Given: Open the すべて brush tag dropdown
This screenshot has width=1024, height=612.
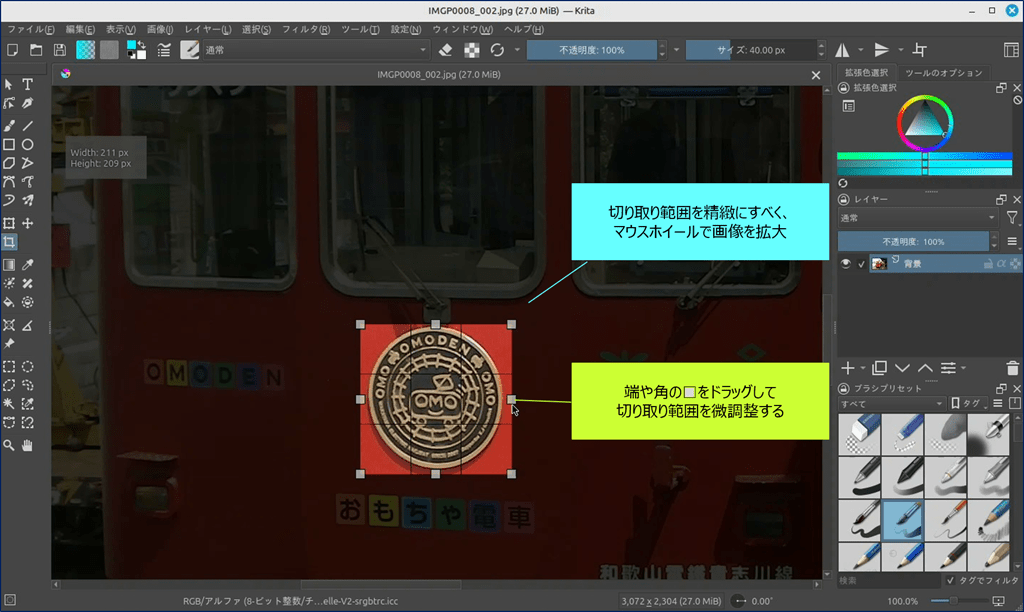Looking at the screenshot, I should (x=891, y=404).
